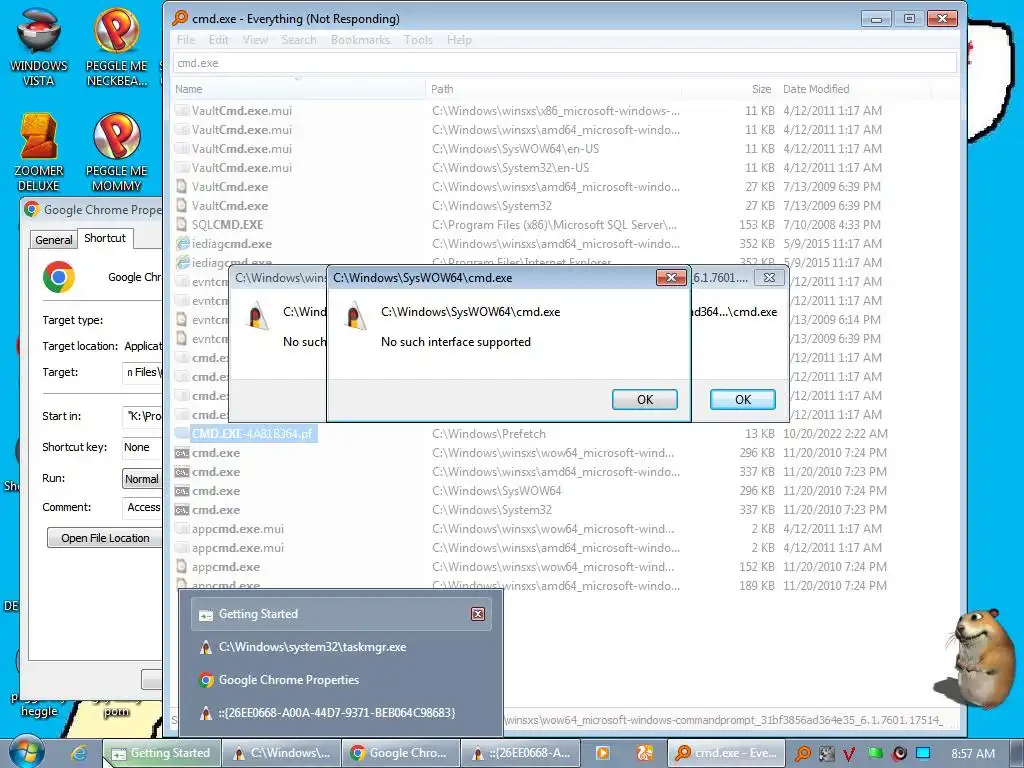
Task: Click the Google Chrome Properties title bar icon
Action: coord(31,210)
